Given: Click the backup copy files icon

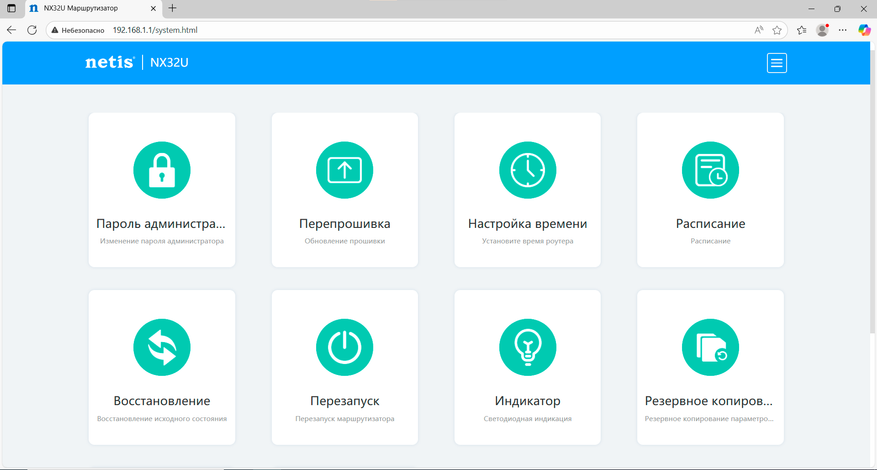Looking at the screenshot, I should tap(710, 347).
